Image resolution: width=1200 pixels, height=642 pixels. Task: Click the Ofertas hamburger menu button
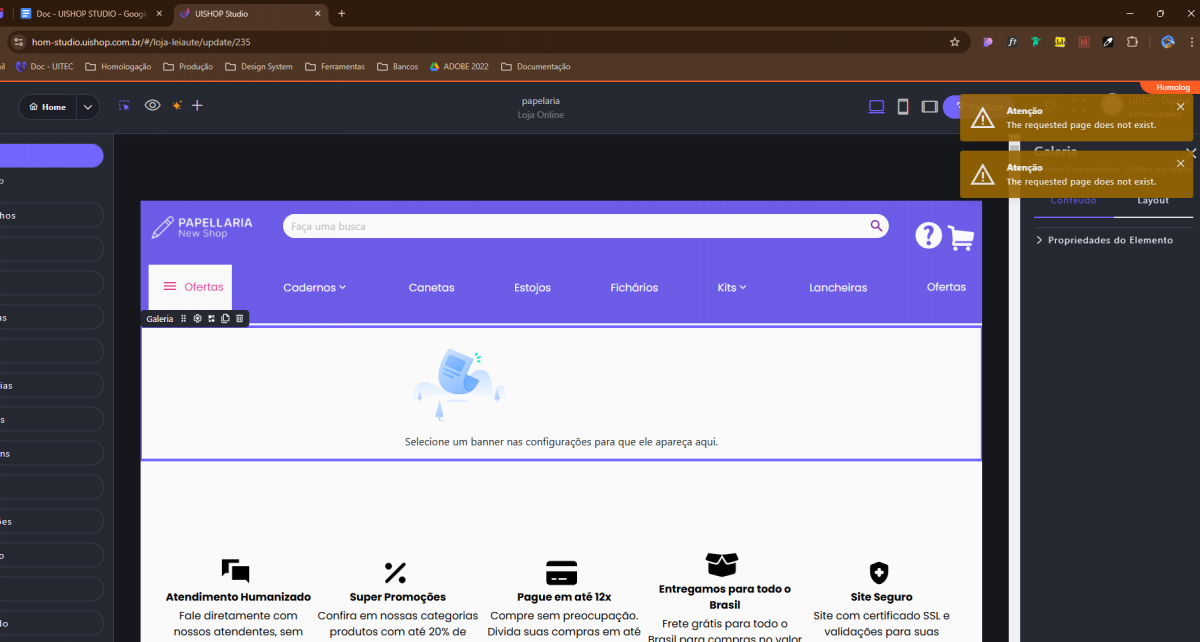pyautogui.click(x=190, y=287)
